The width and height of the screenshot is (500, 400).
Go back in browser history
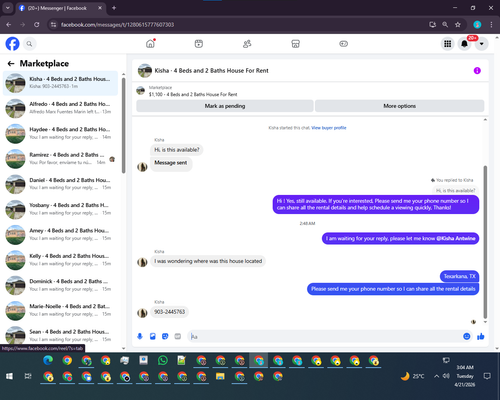click(9, 25)
